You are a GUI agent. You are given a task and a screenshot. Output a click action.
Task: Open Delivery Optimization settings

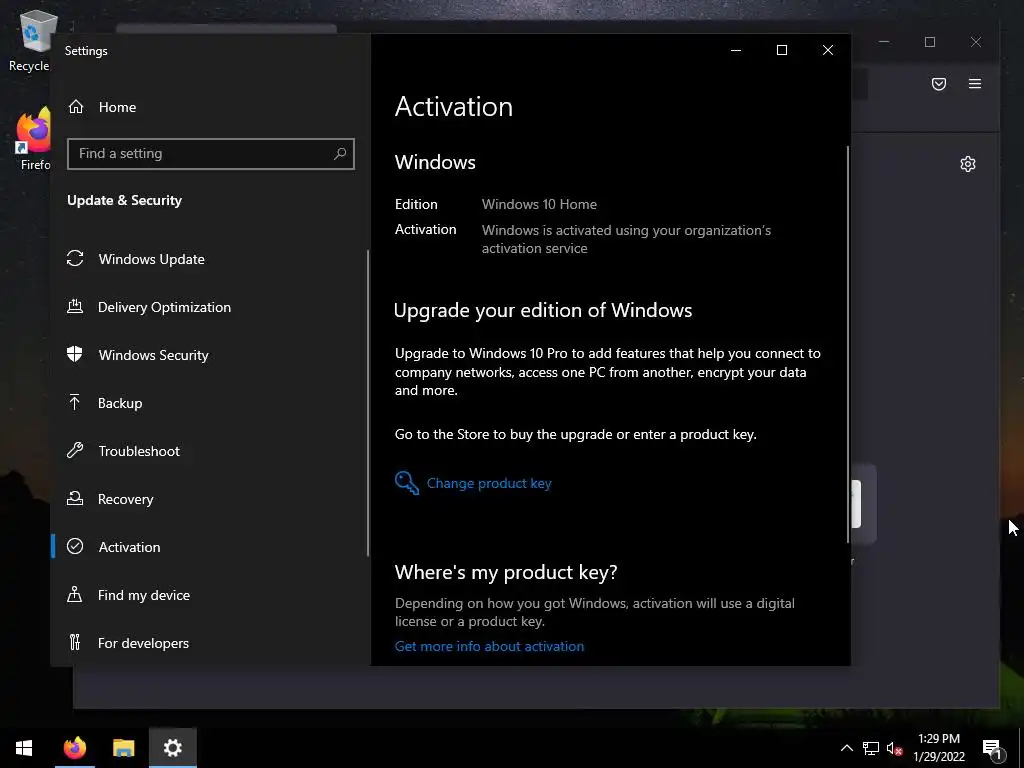click(x=209, y=307)
